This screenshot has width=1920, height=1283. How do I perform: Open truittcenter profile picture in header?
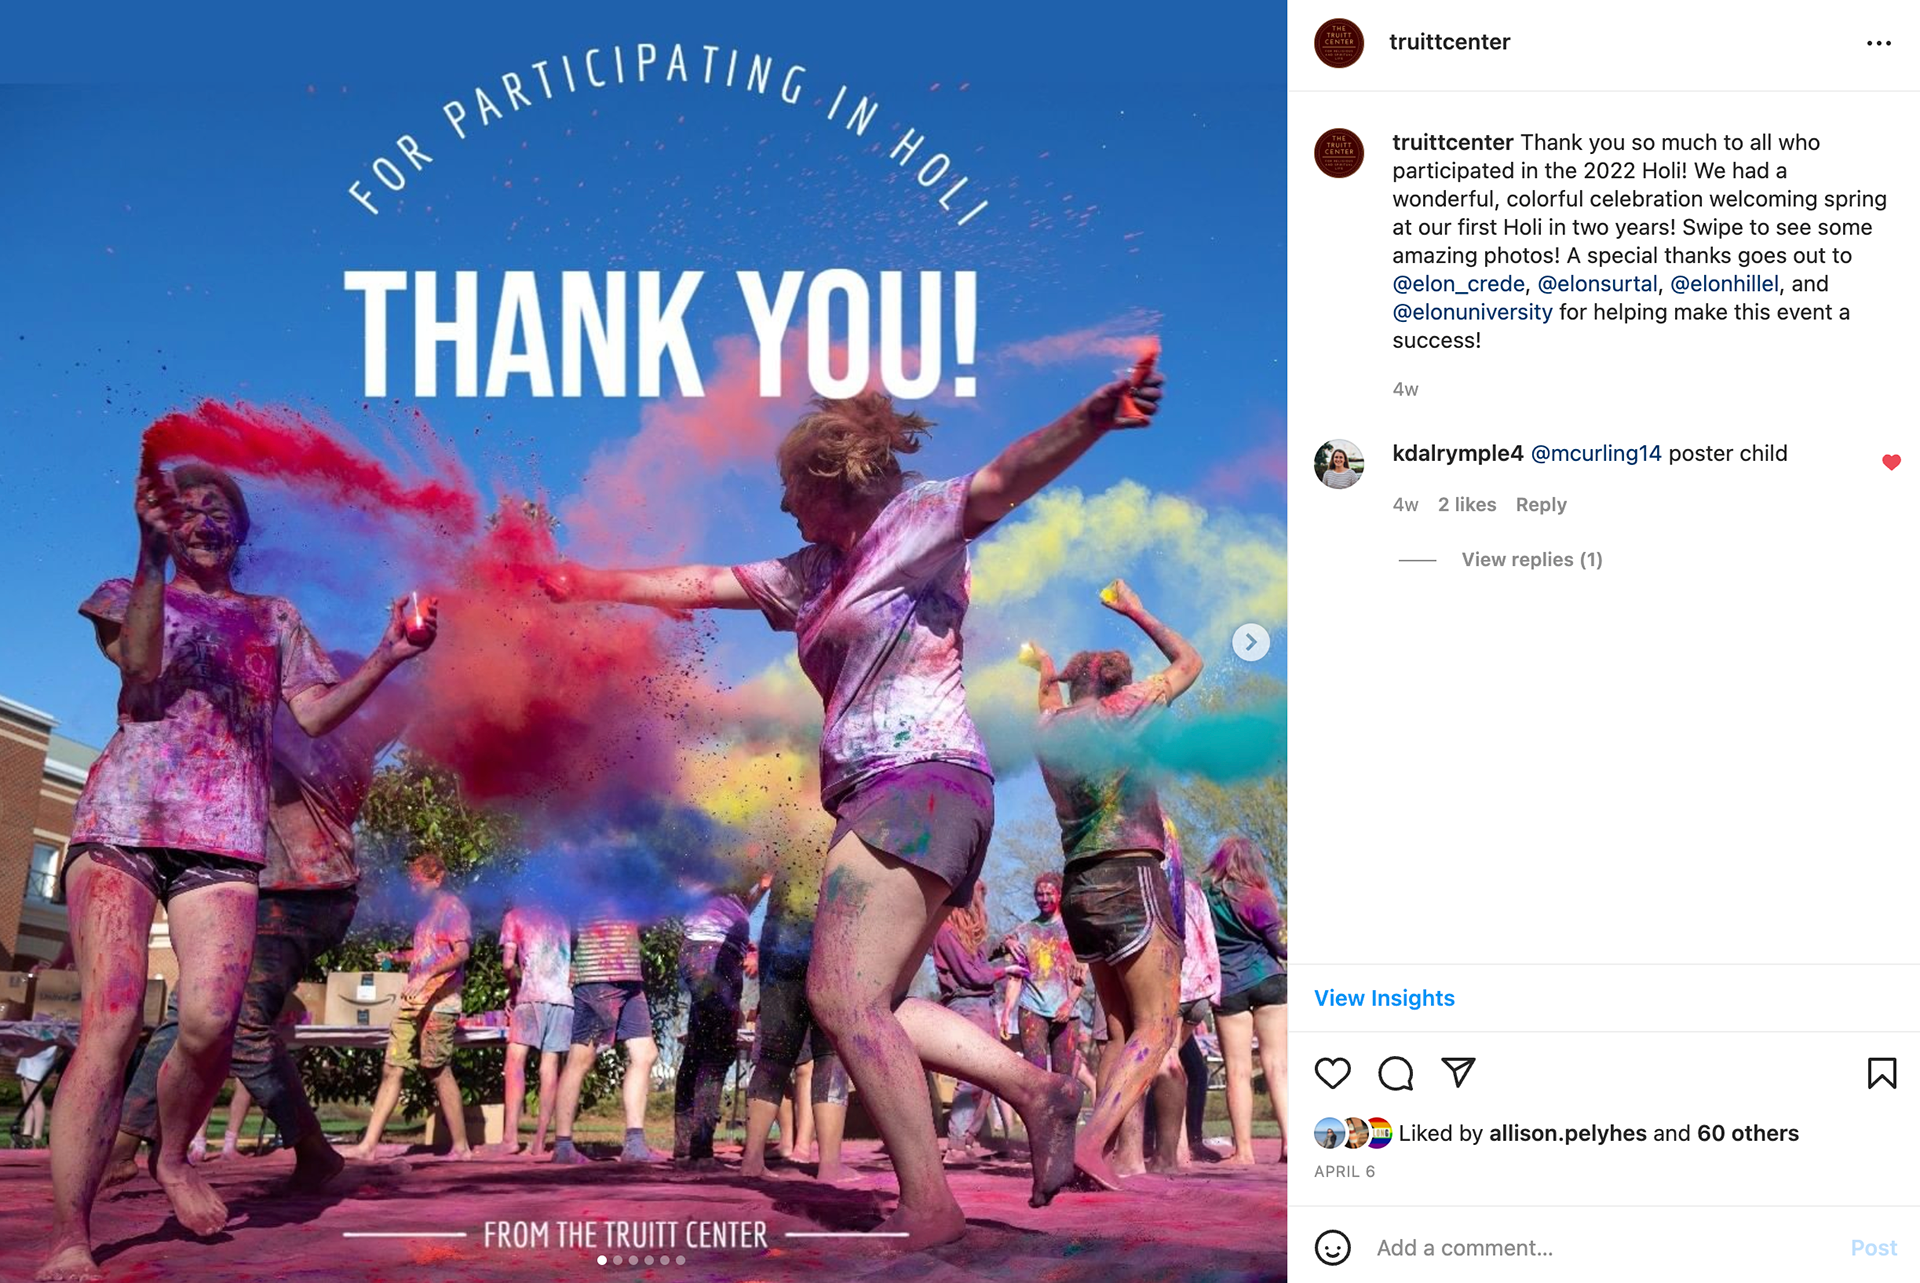click(1338, 43)
